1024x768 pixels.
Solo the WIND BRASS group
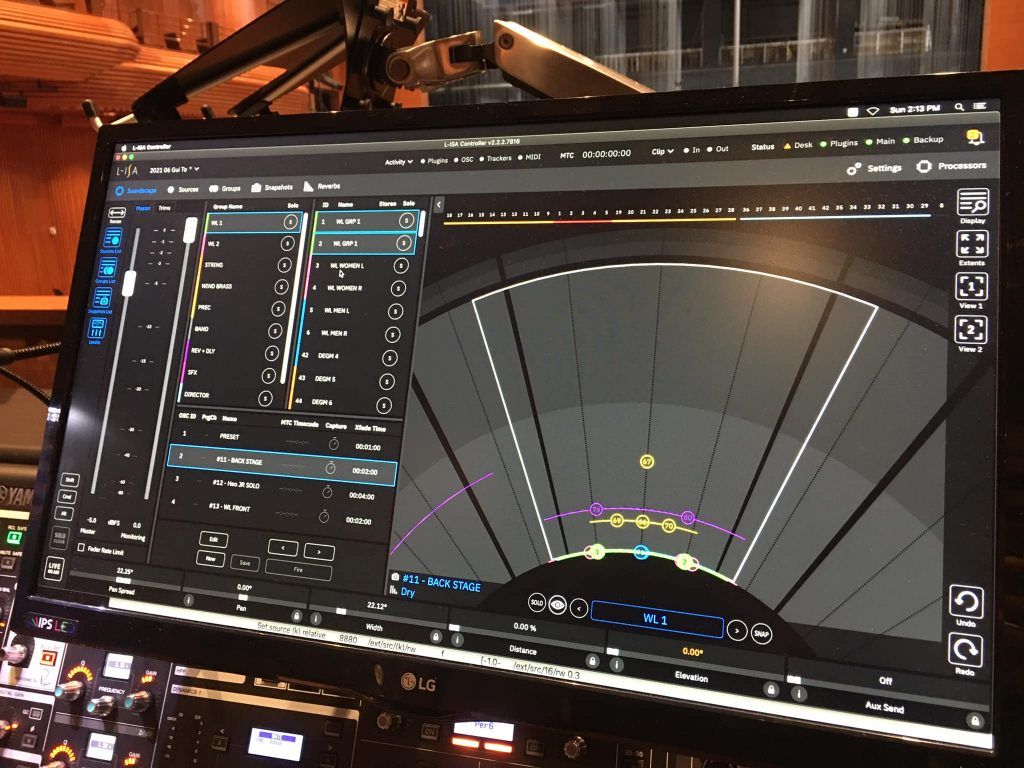(281, 287)
